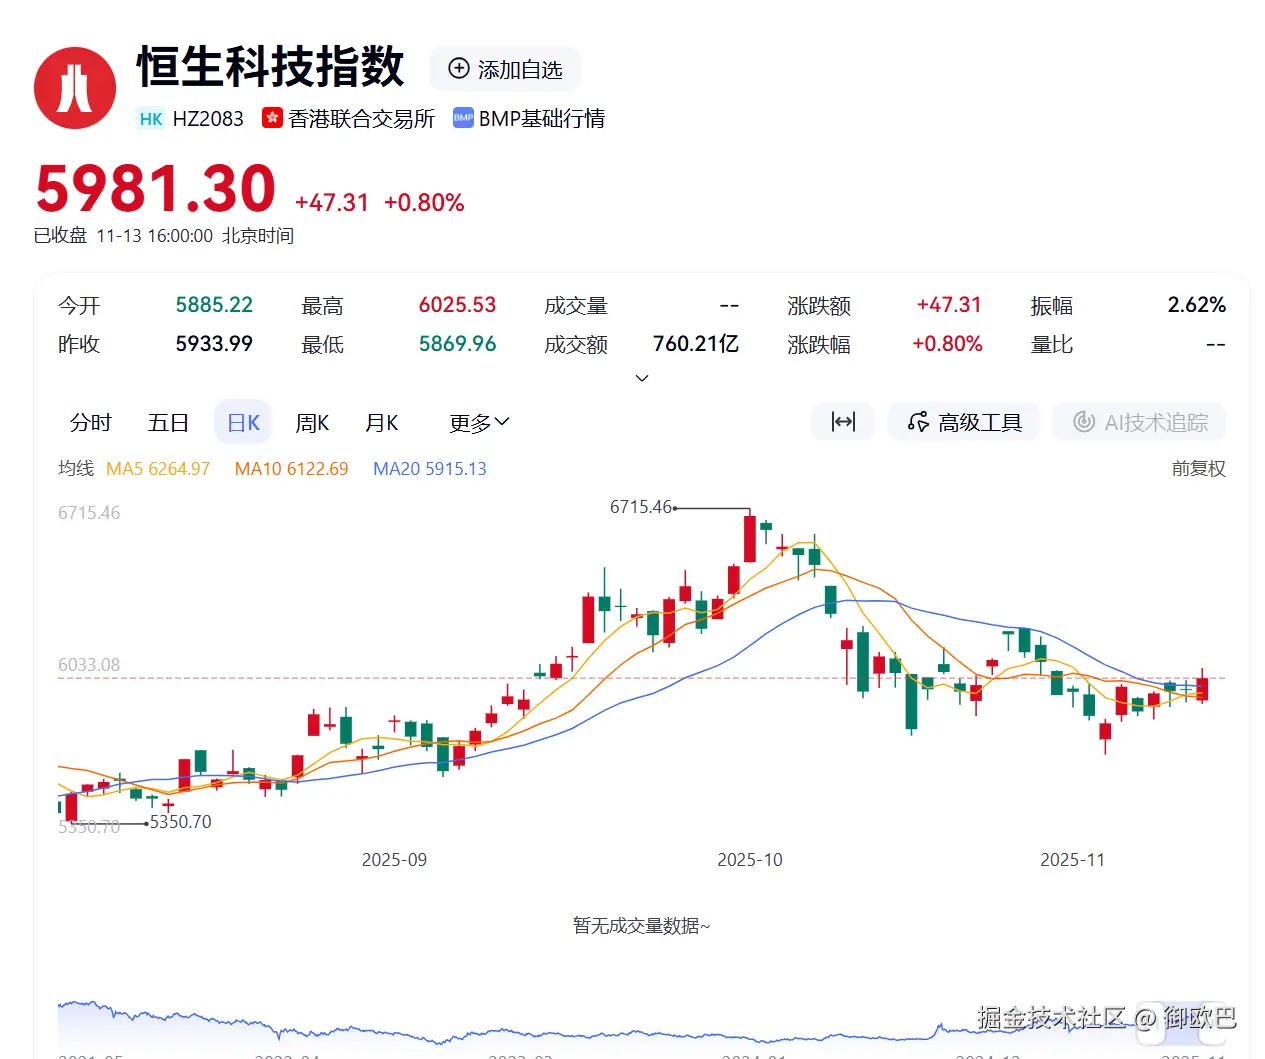Click the BMP基础行情 badge icon

point(462,117)
